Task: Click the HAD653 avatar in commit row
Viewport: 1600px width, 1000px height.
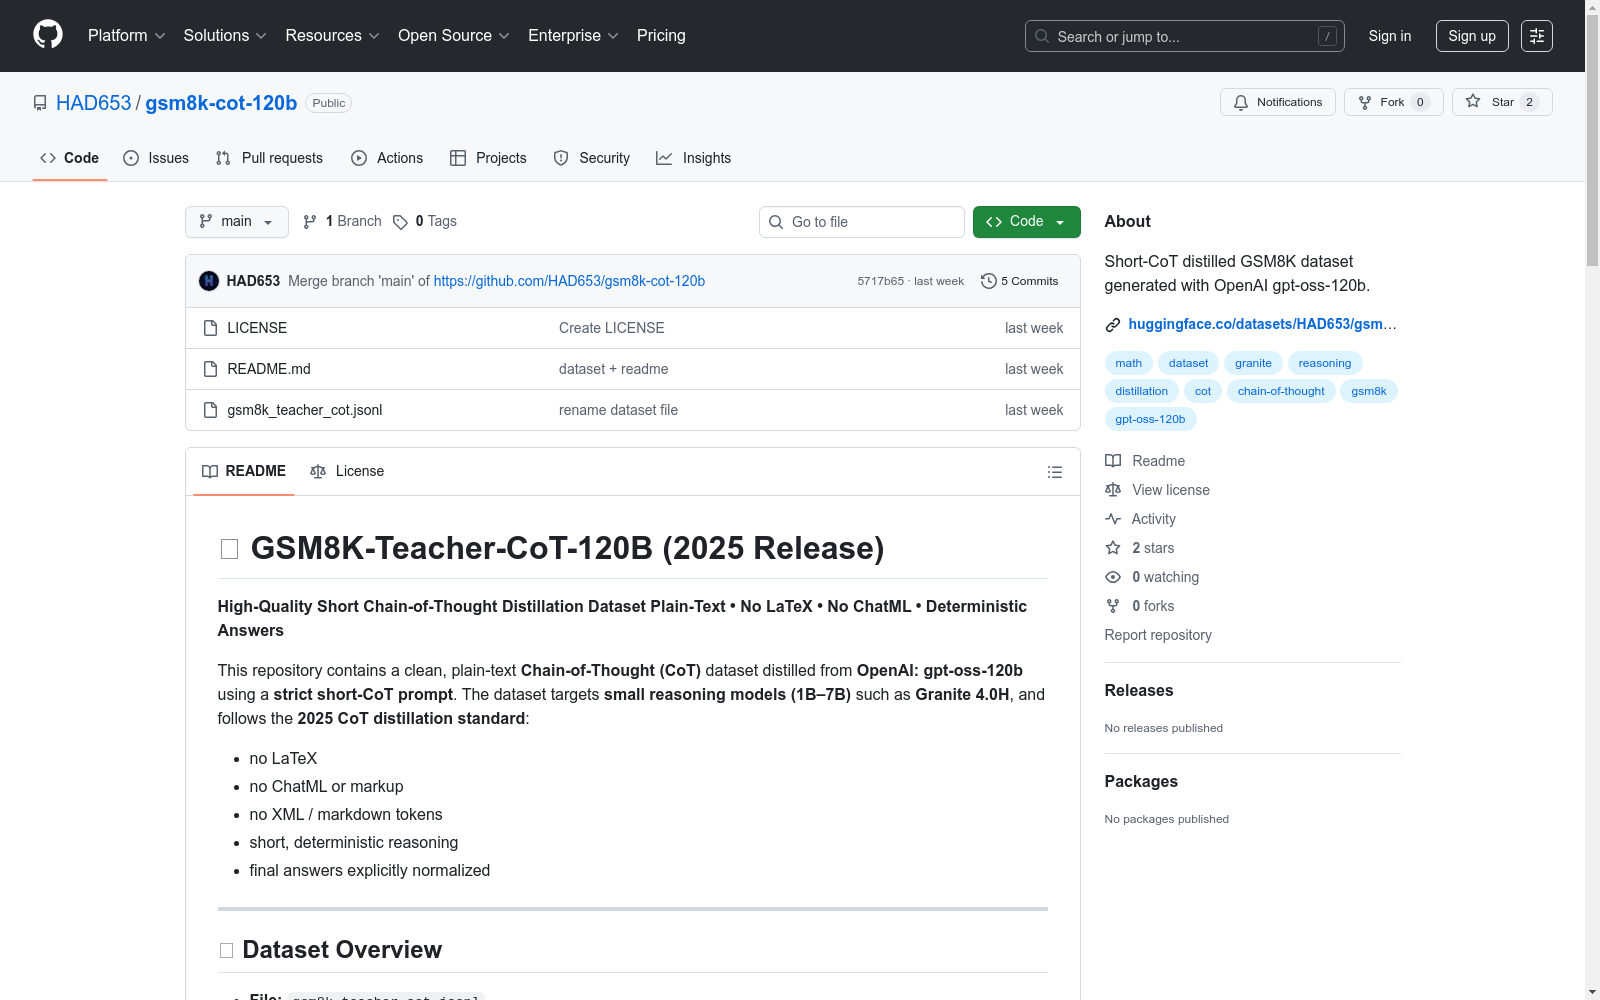Action: tap(209, 281)
